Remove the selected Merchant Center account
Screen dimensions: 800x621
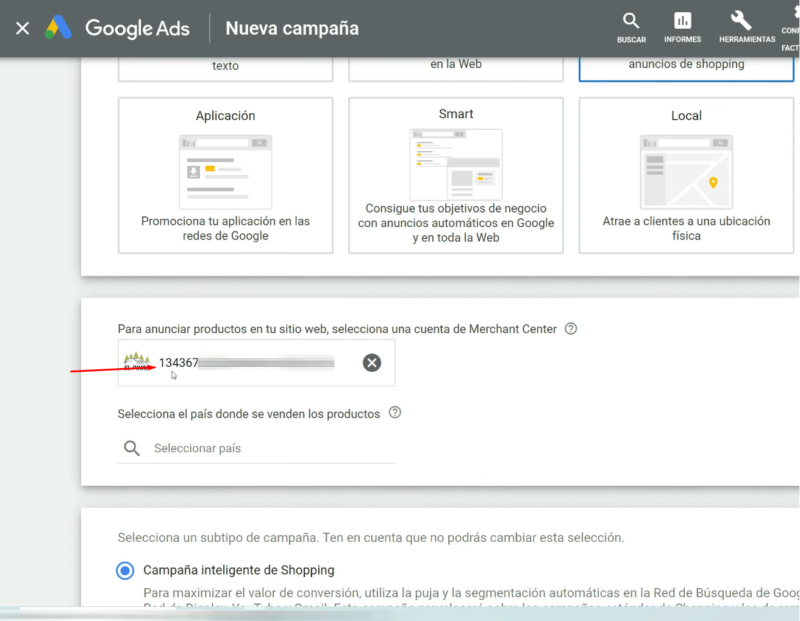pyautogui.click(x=371, y=363)
